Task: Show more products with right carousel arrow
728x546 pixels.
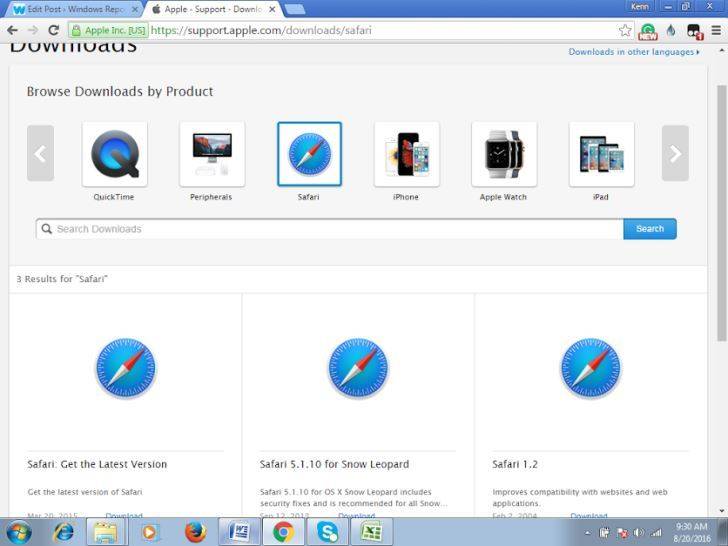Action: pos(675,153)
